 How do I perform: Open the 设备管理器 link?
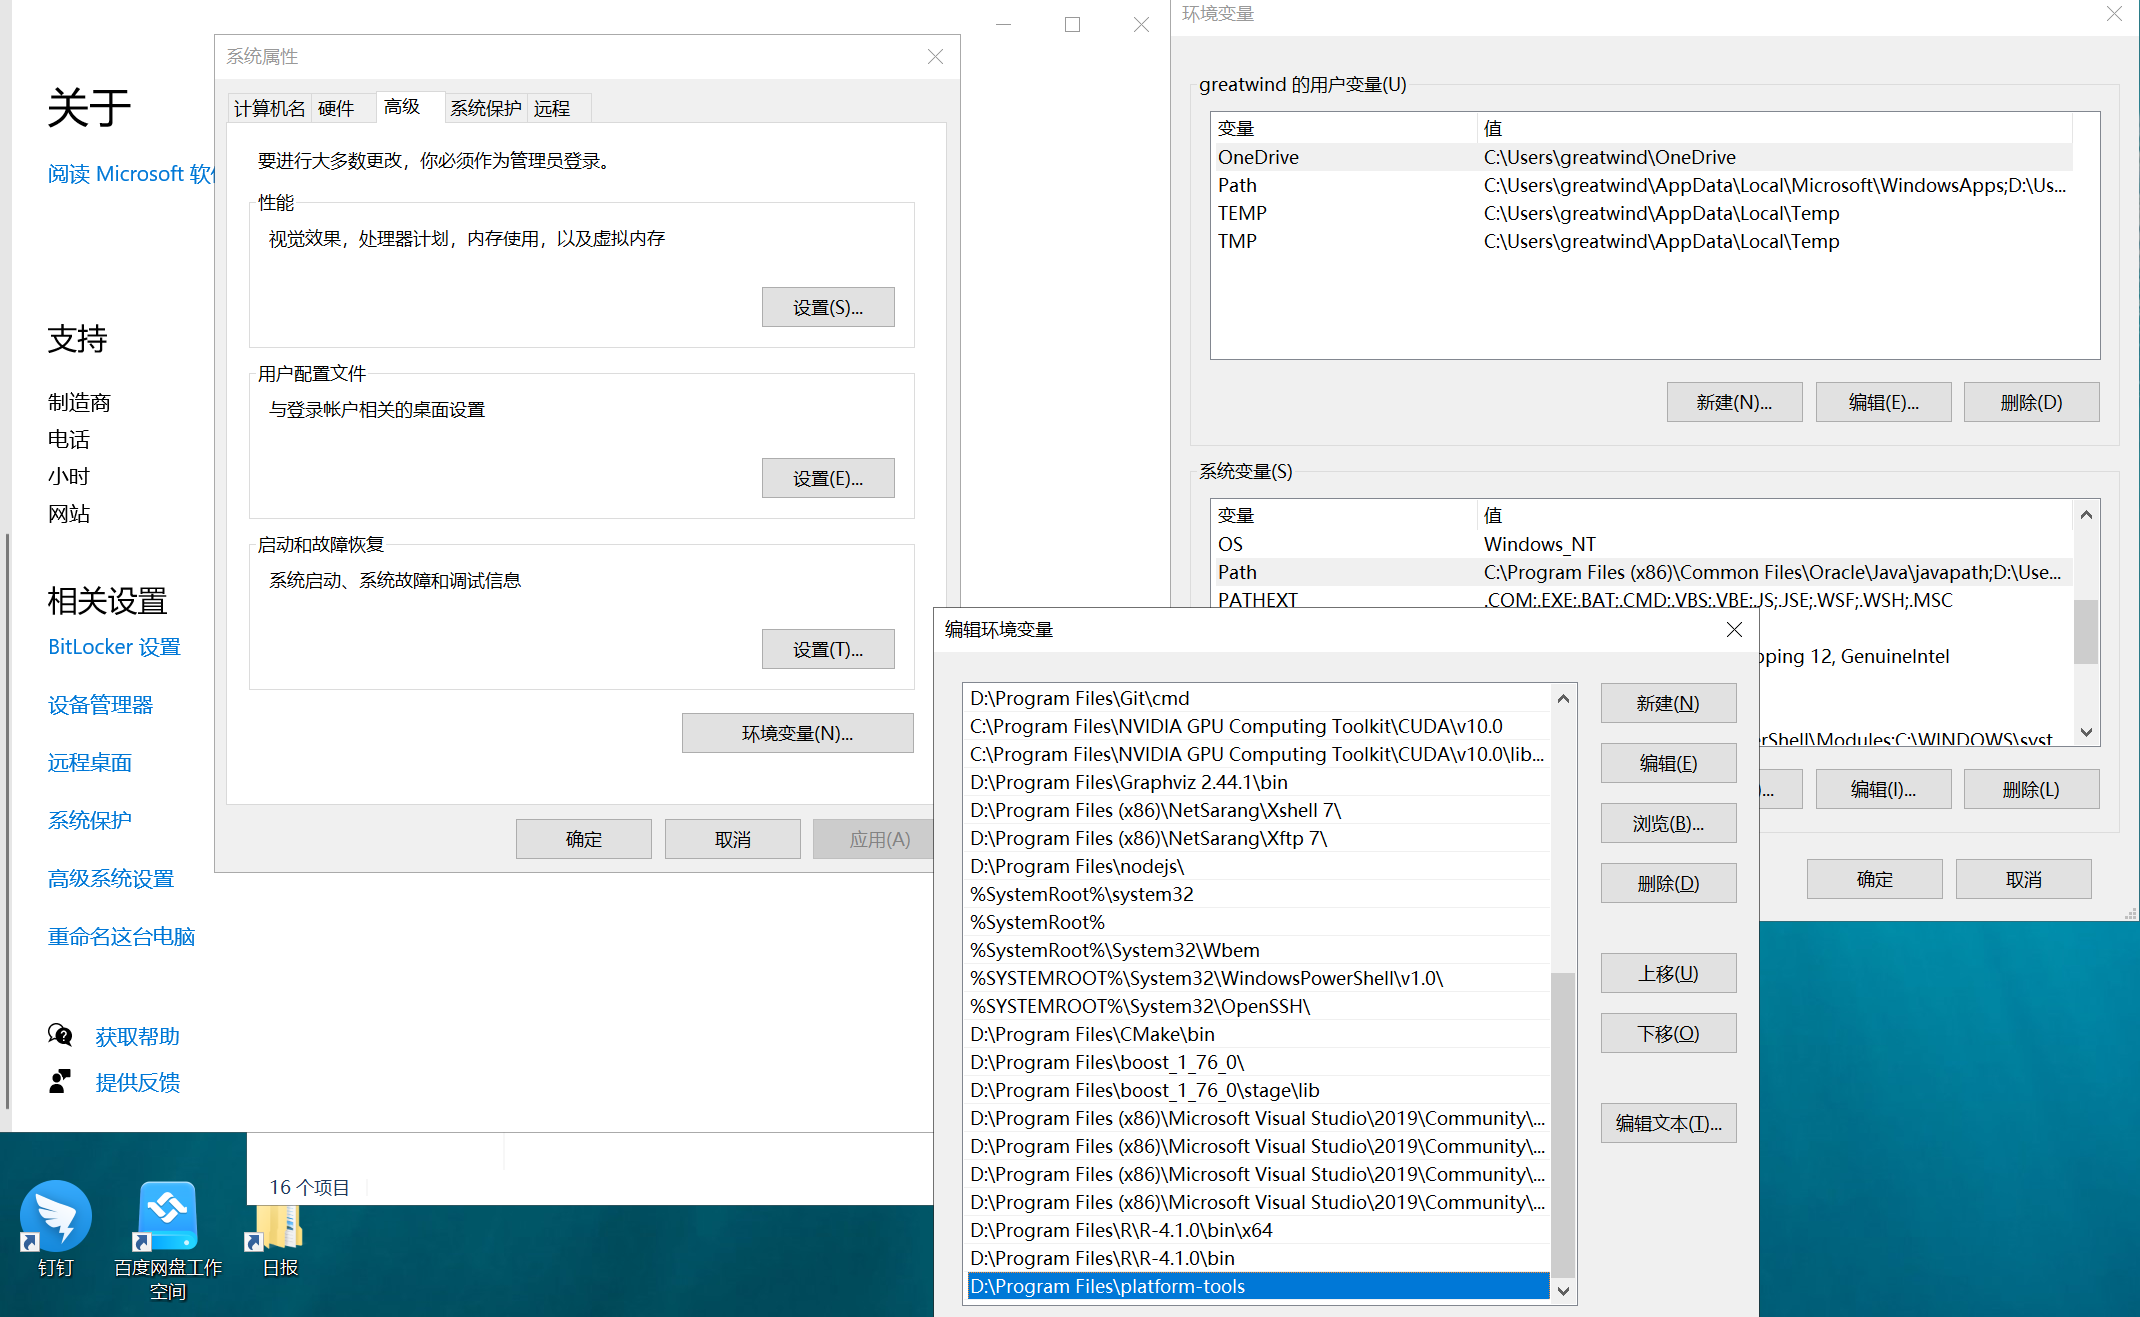pos(100,705)
